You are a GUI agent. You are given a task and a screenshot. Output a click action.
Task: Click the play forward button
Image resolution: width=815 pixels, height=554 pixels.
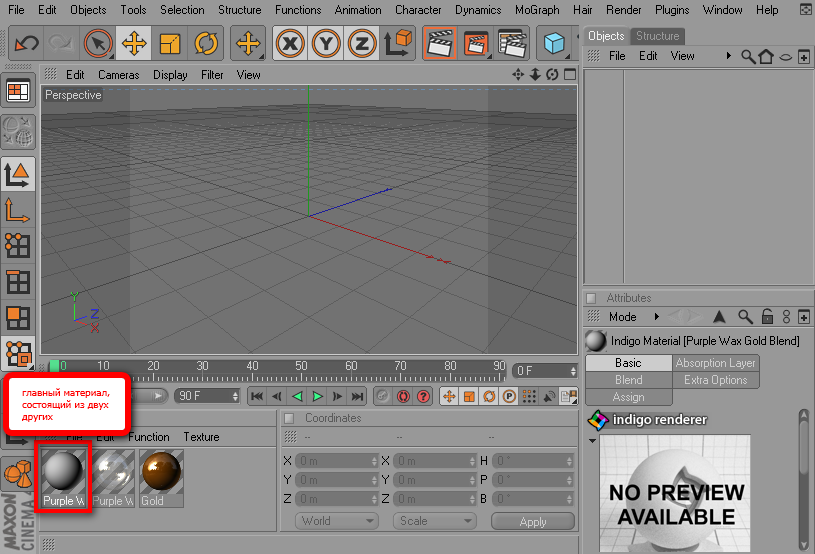tap(317, 396)
